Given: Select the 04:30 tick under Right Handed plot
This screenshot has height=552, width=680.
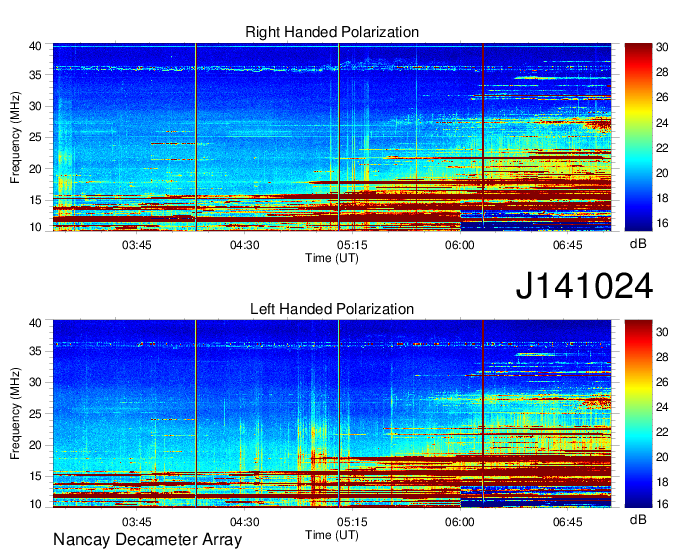Looking at the screenshot, I should pyautogui.click(x=245, y=245).
